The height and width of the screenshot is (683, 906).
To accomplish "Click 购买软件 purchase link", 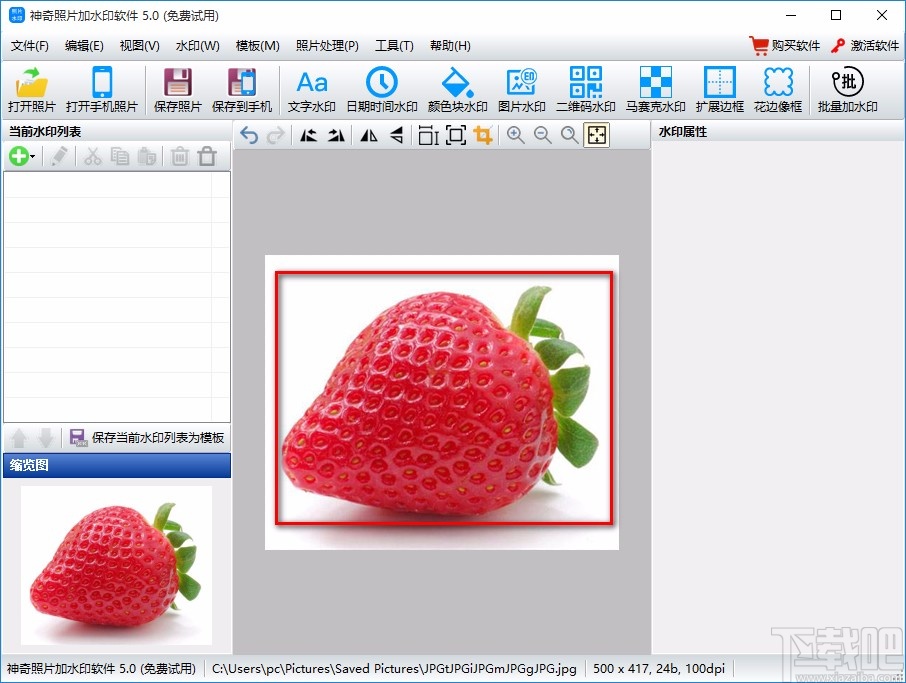I will [x=785, y=46].
